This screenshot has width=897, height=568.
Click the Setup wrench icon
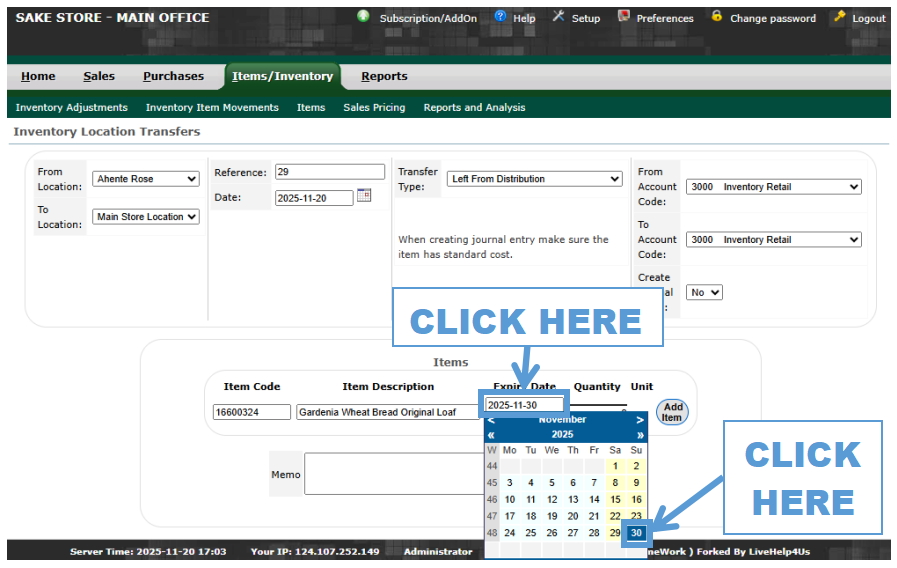point(559,17)
